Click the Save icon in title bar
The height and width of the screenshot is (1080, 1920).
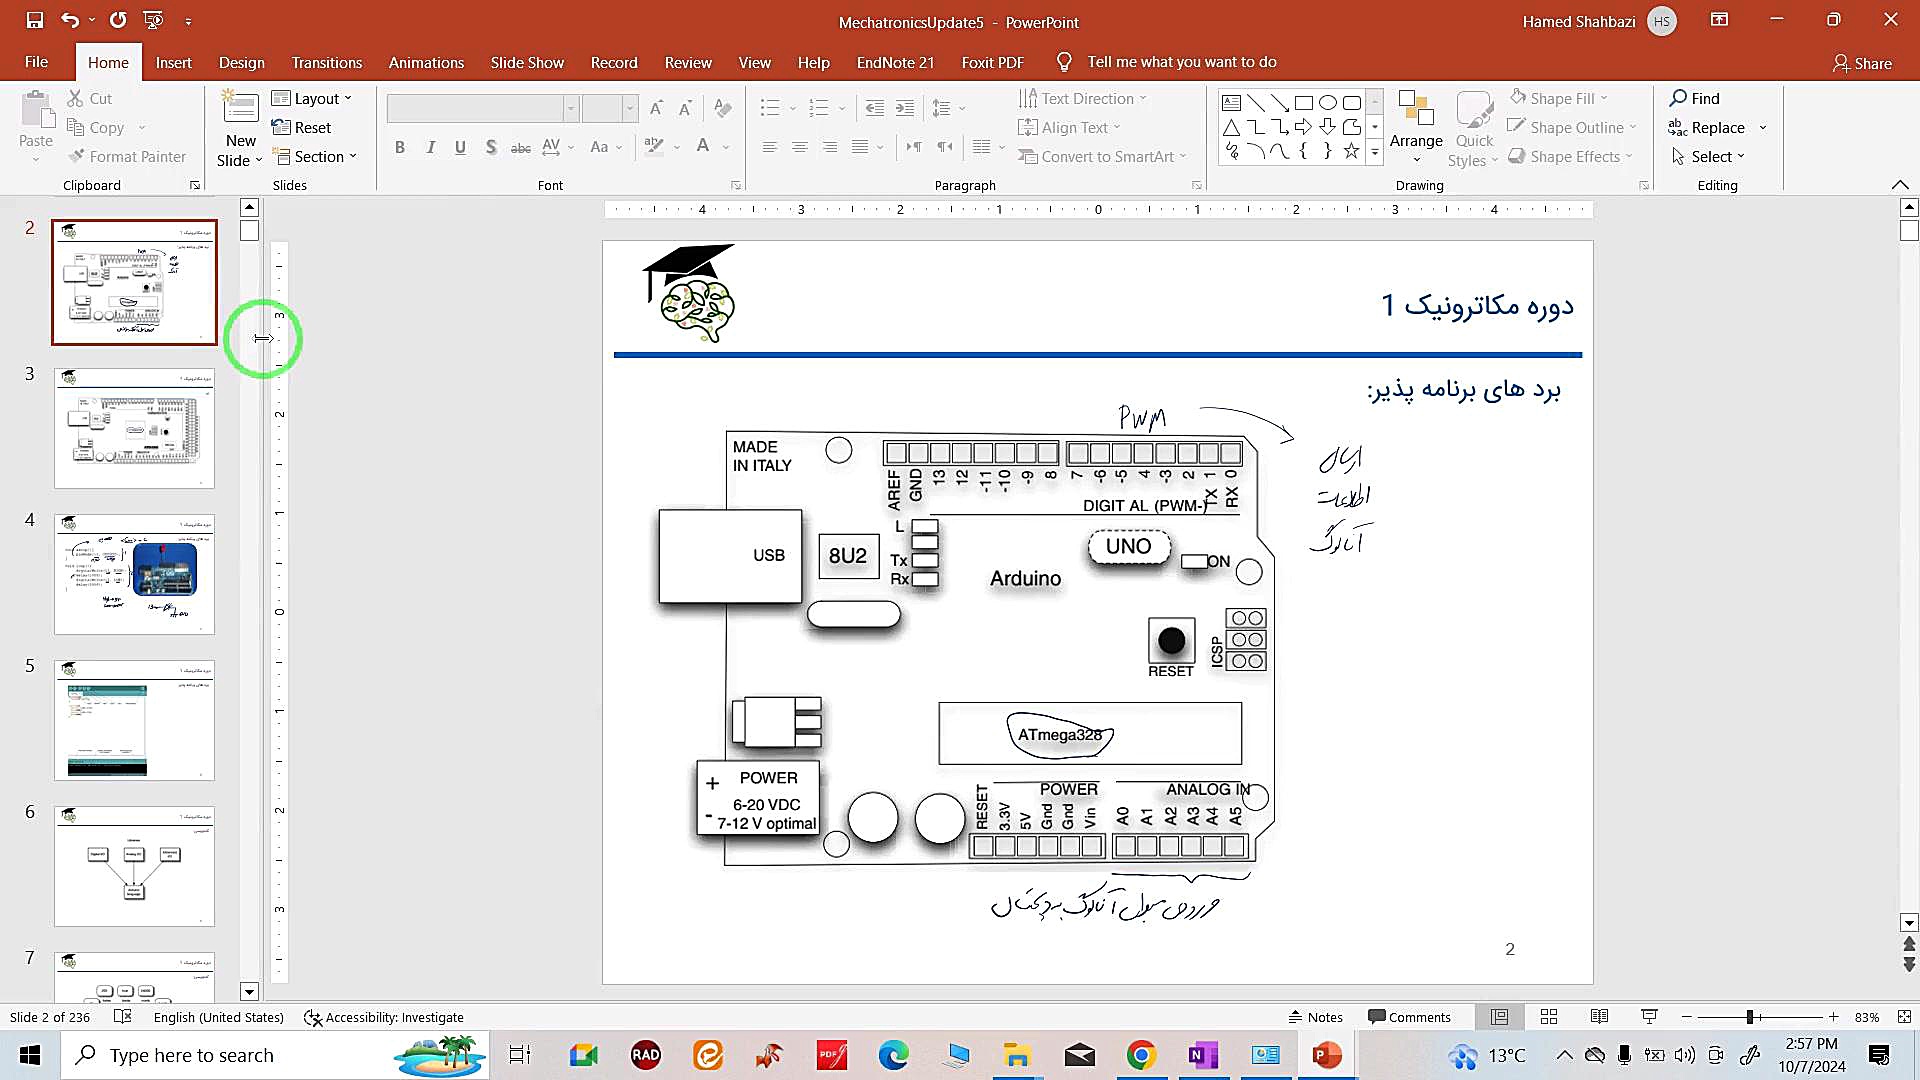35,20
